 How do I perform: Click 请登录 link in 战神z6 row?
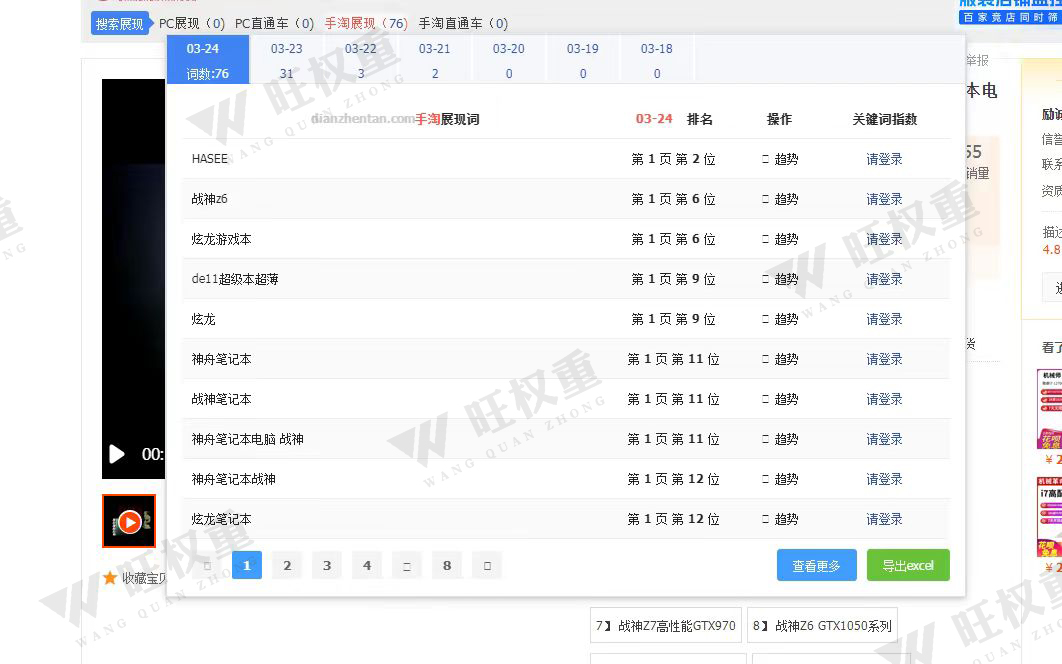click(x=885, y=199)
